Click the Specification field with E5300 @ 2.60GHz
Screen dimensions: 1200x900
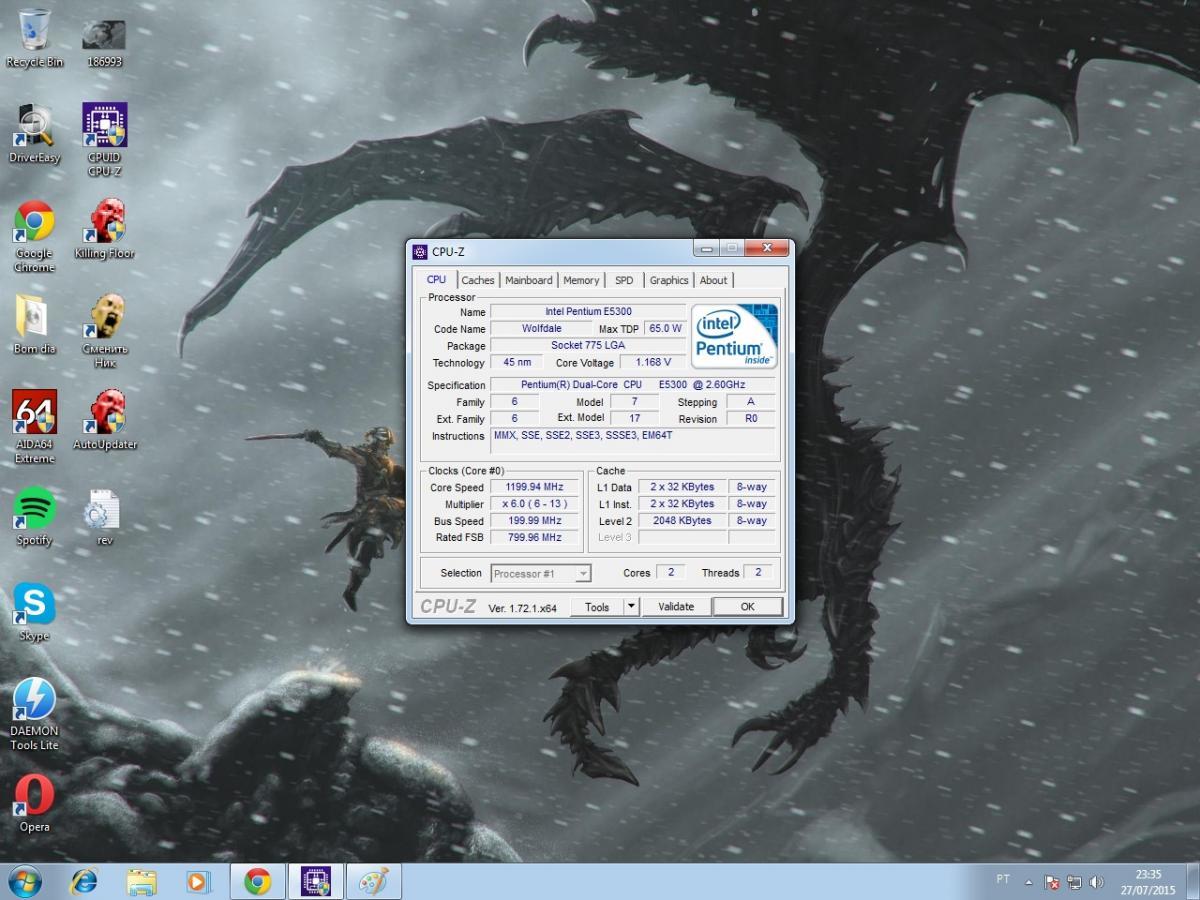[633, 385]
